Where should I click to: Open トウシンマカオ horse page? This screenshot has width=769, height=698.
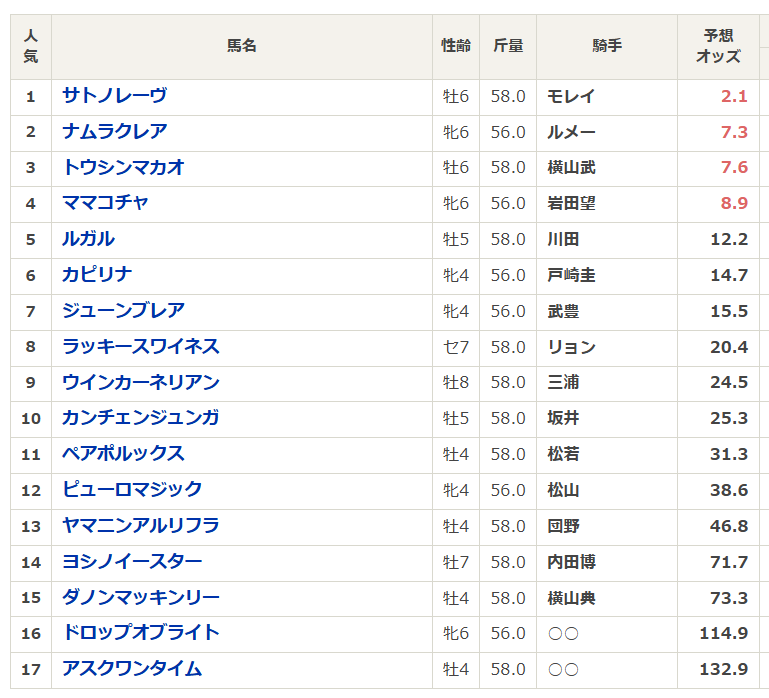(x=123, y=167)
